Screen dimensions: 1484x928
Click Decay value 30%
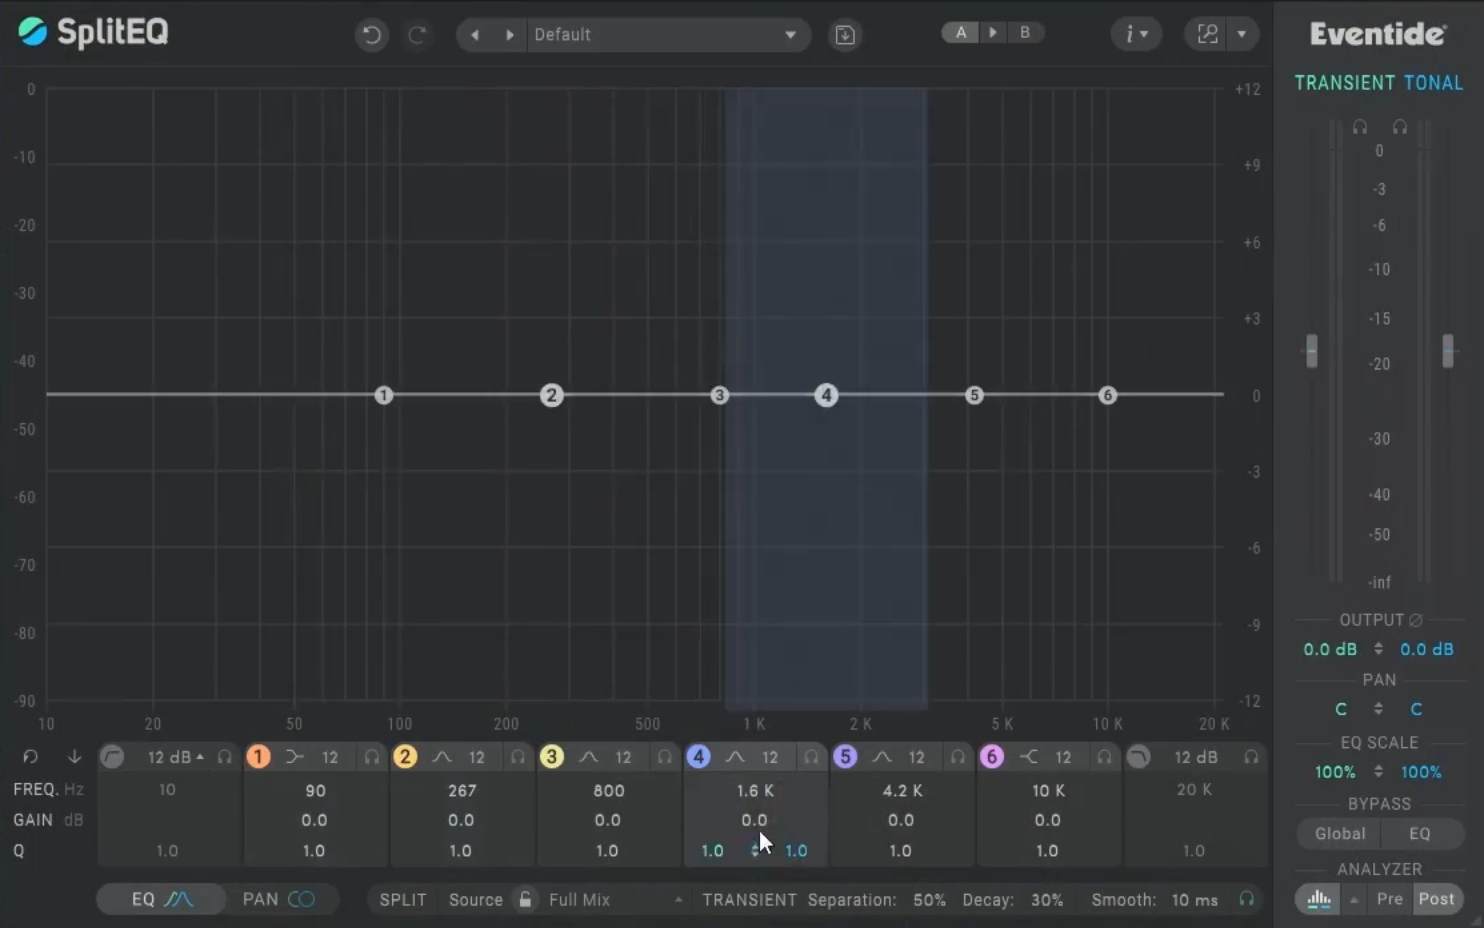point(1047,900)
